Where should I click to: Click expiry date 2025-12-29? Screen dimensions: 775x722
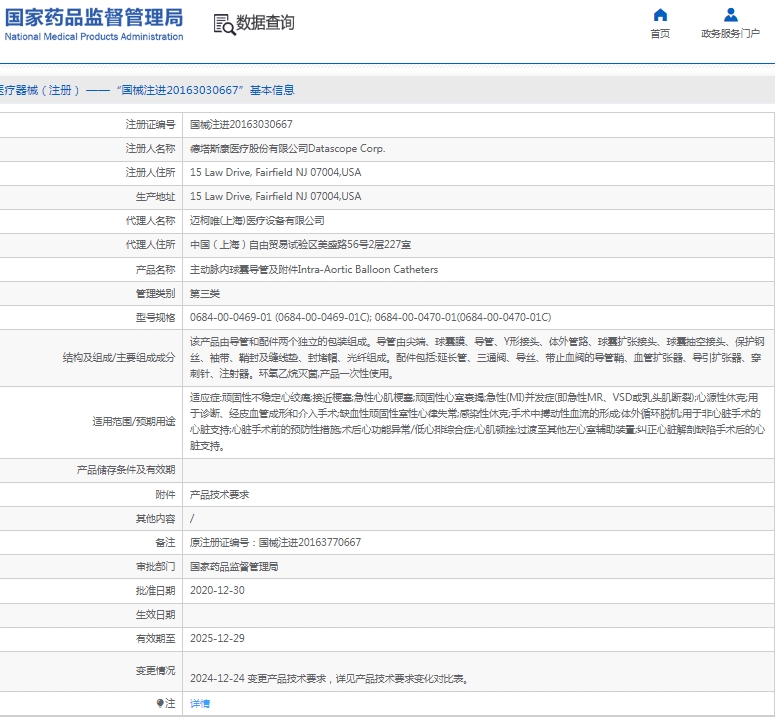(217, 638)
